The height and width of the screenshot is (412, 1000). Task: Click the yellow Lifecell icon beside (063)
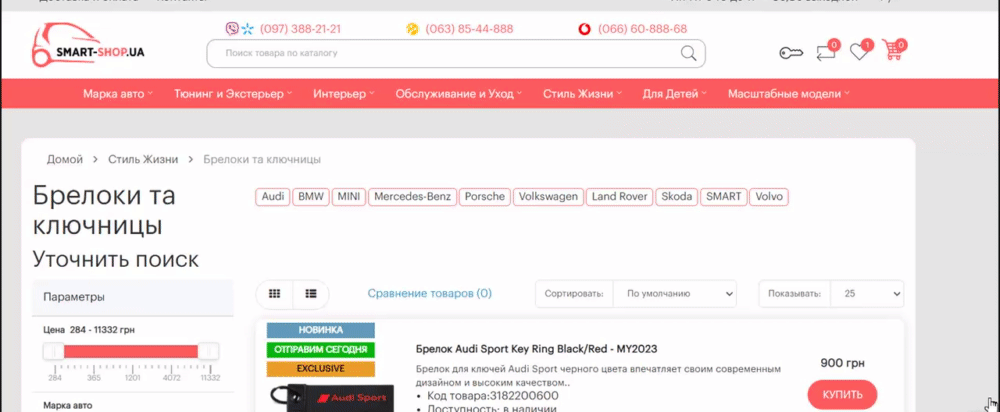point(412,29)
